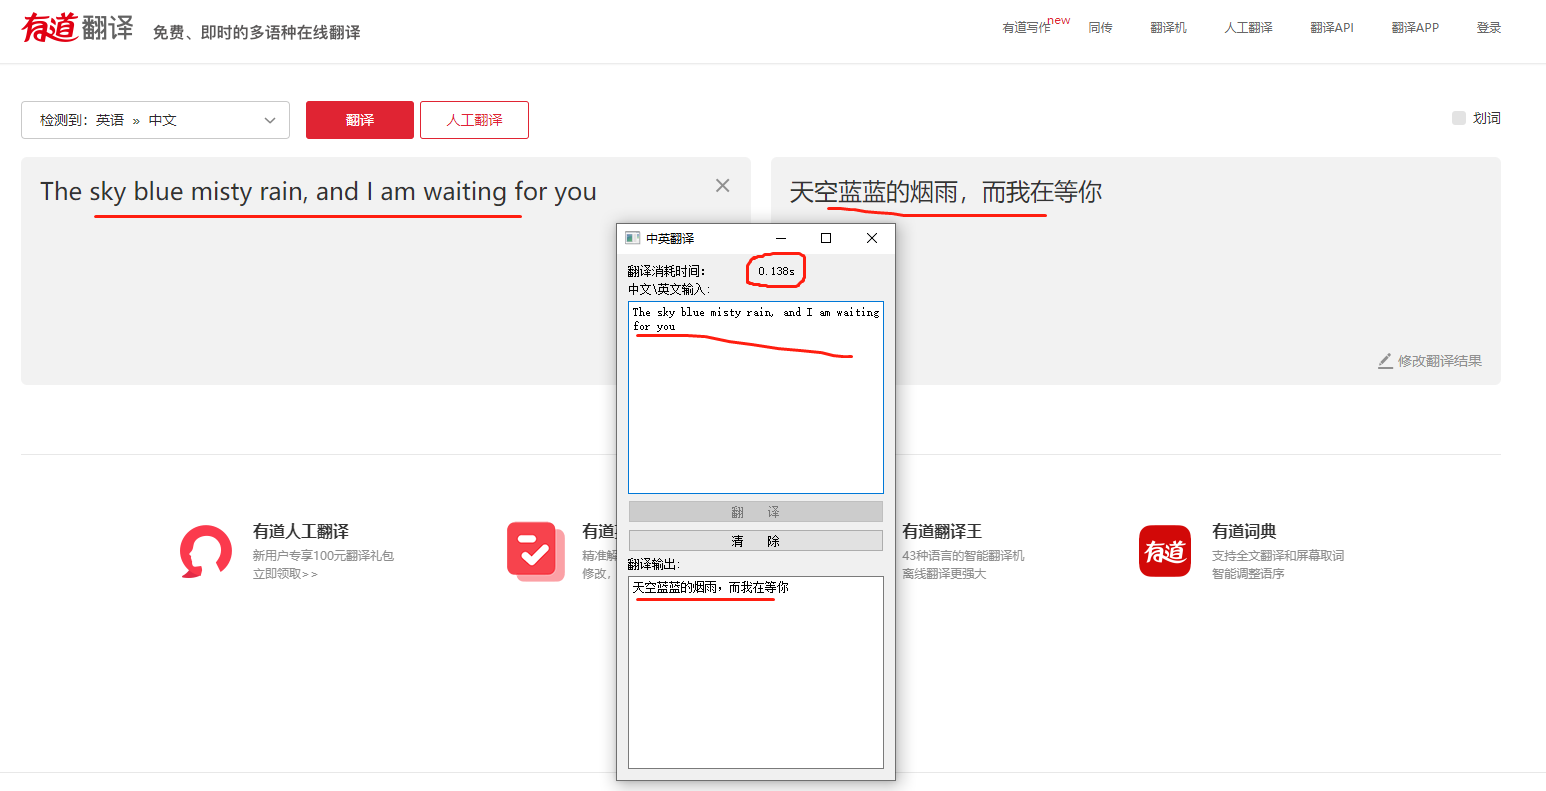Image resolution: width=1546 pixels, height=791 pixels.
Task: Open 有道写作 in top navigation
Action: (1027, 28)
